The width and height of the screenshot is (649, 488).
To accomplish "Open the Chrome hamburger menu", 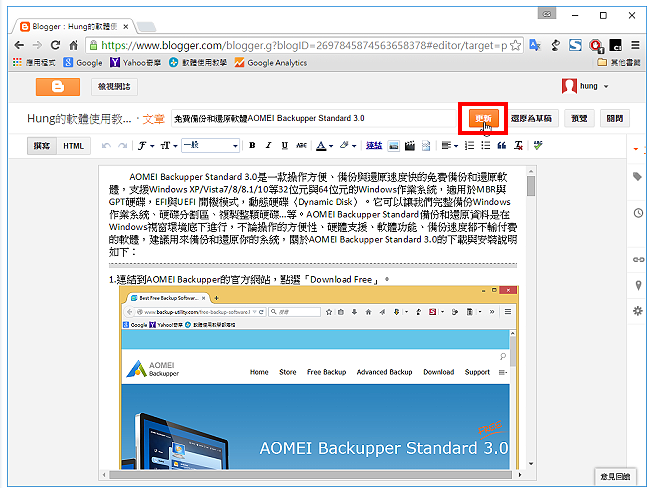I will point(635,45).
